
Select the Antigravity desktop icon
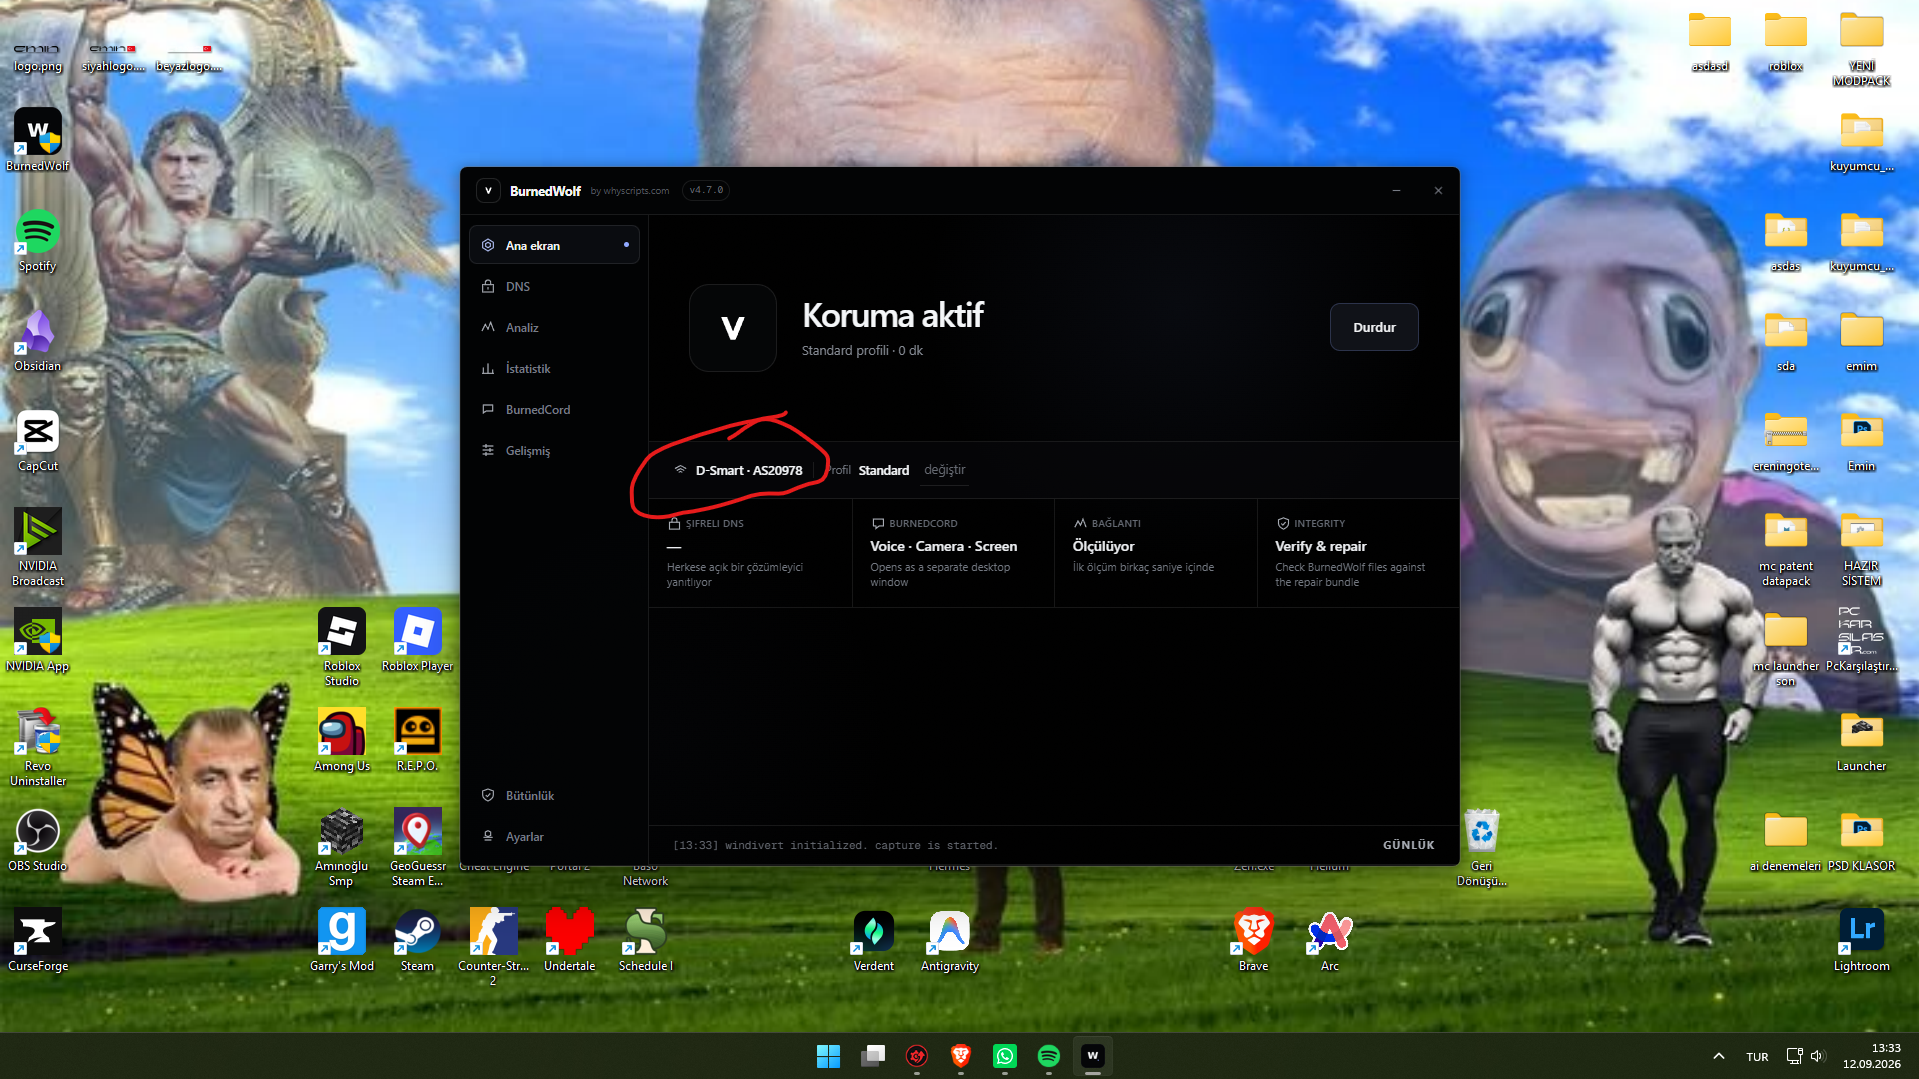click(x=950, y=940)
